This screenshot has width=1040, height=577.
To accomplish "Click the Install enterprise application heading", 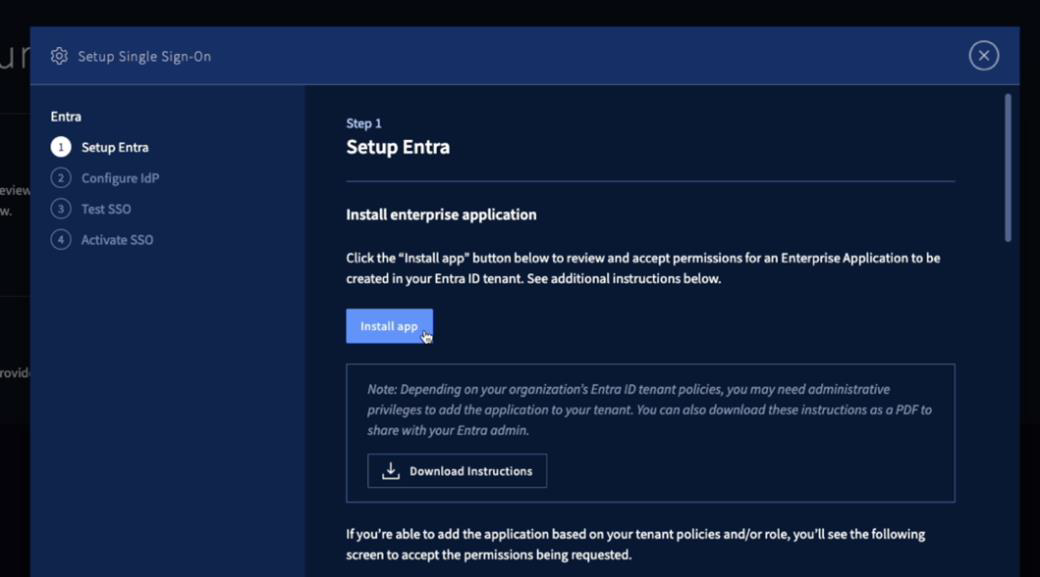I will (441, 215).
